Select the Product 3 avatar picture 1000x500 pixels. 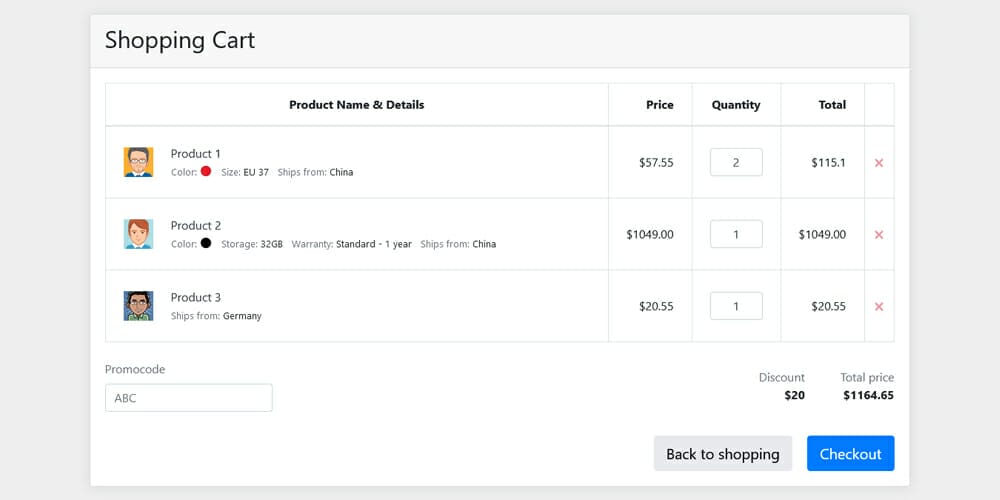138,306
